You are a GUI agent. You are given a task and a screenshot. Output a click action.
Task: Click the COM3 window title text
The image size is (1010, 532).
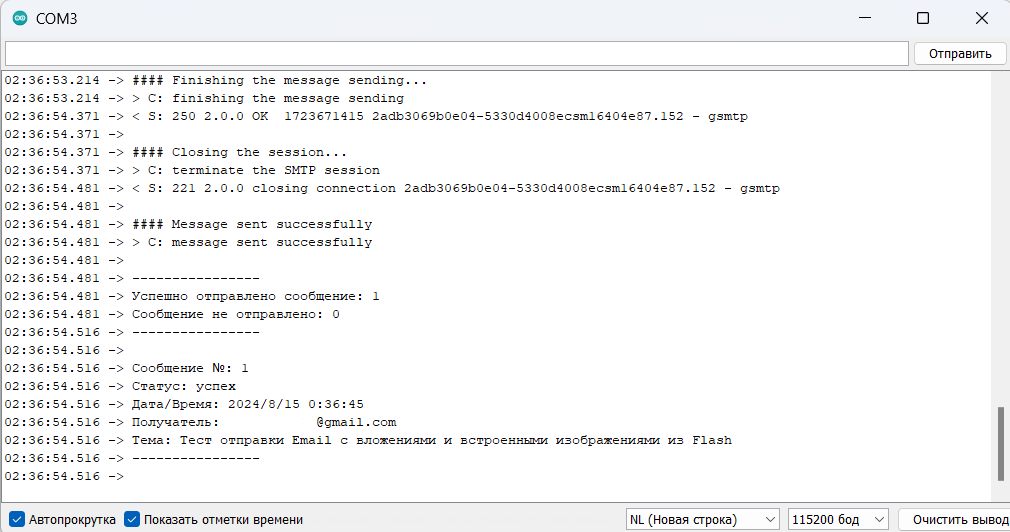click(x=57, y=19)
